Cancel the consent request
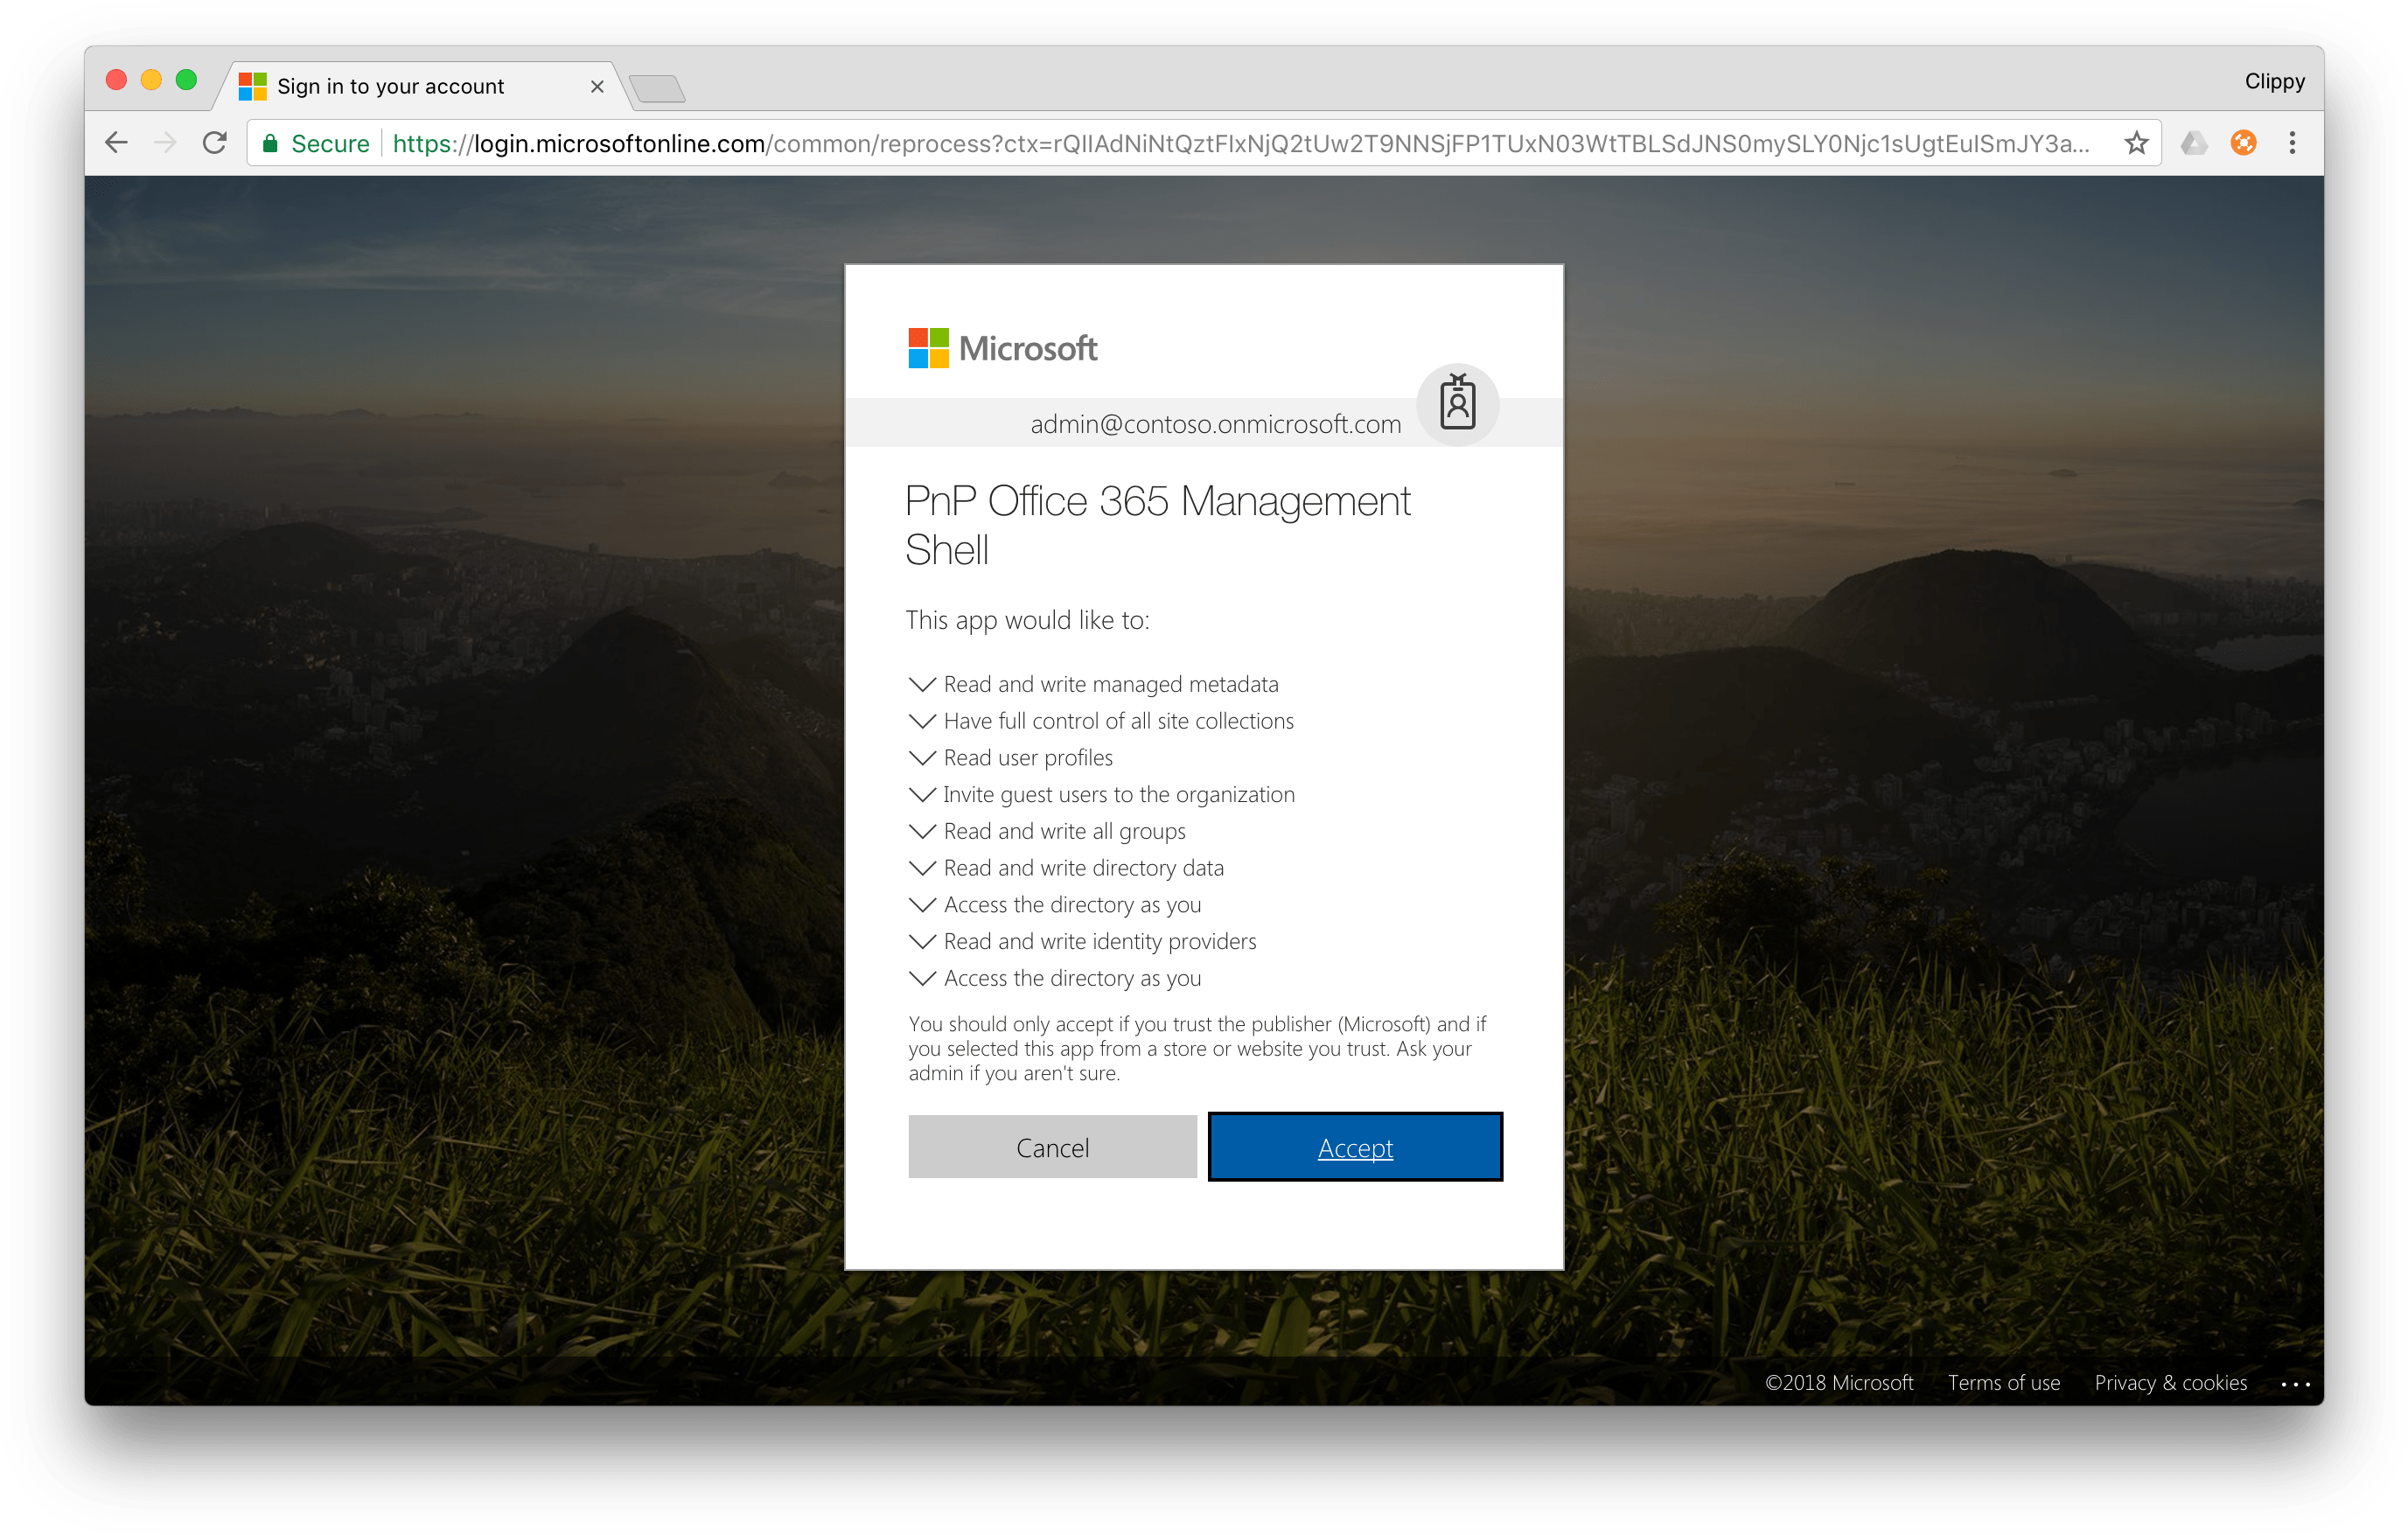Image resolution: width=2408 pixels, height=1535 pixels. [x=1052, y=1147]
